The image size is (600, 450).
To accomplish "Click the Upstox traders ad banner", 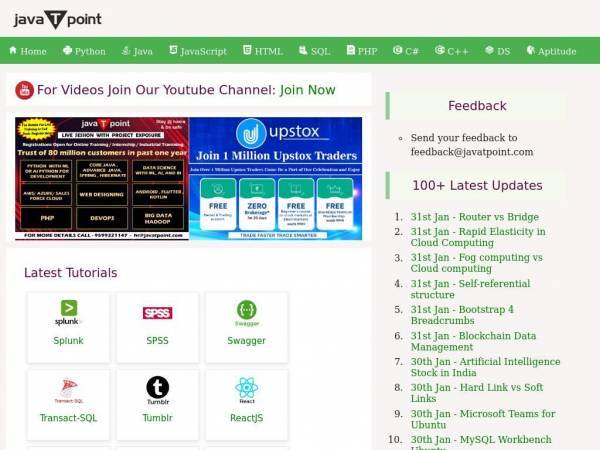I will 276,179.
